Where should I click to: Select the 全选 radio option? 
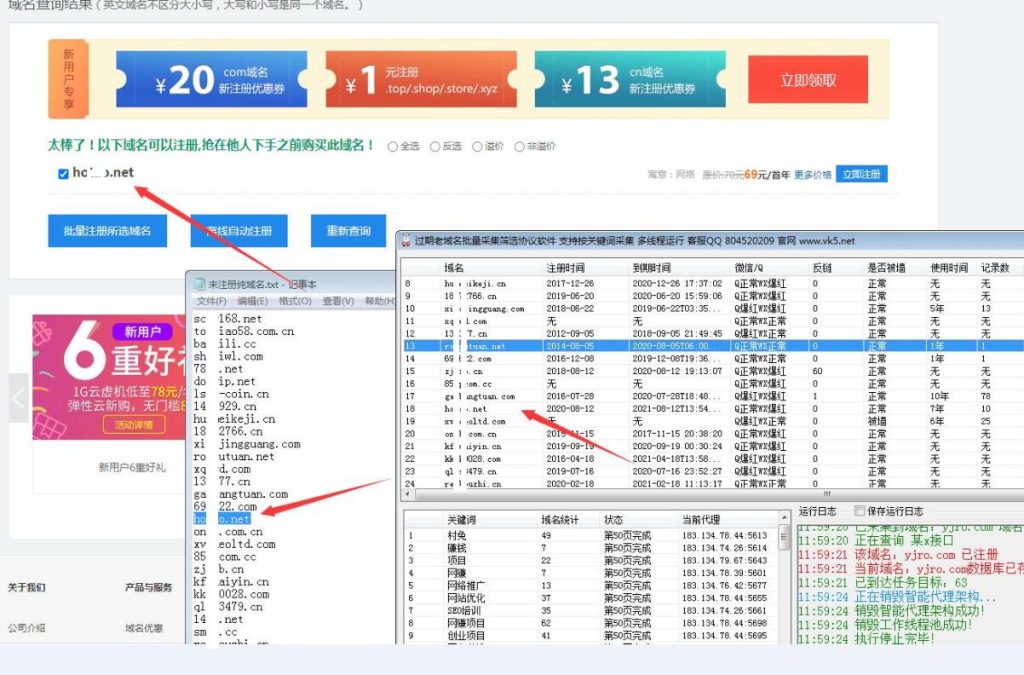tap(392, 146)
